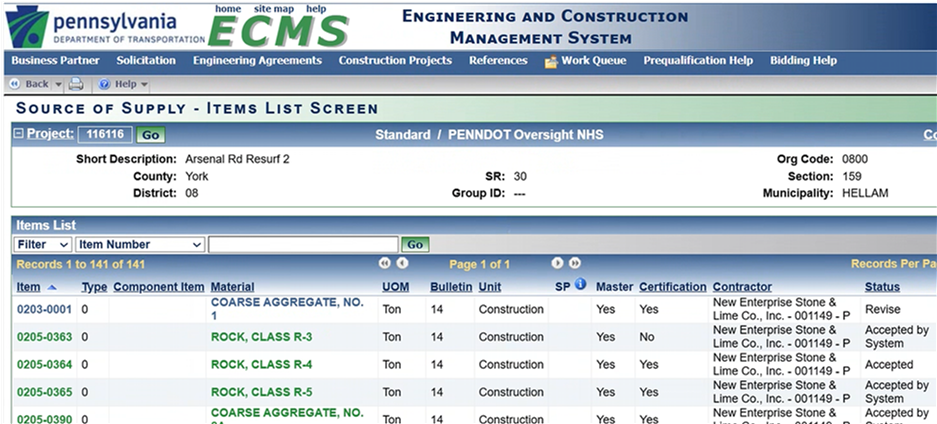Sort by the Status column header

pyautogui.click(x=882, y=287)
